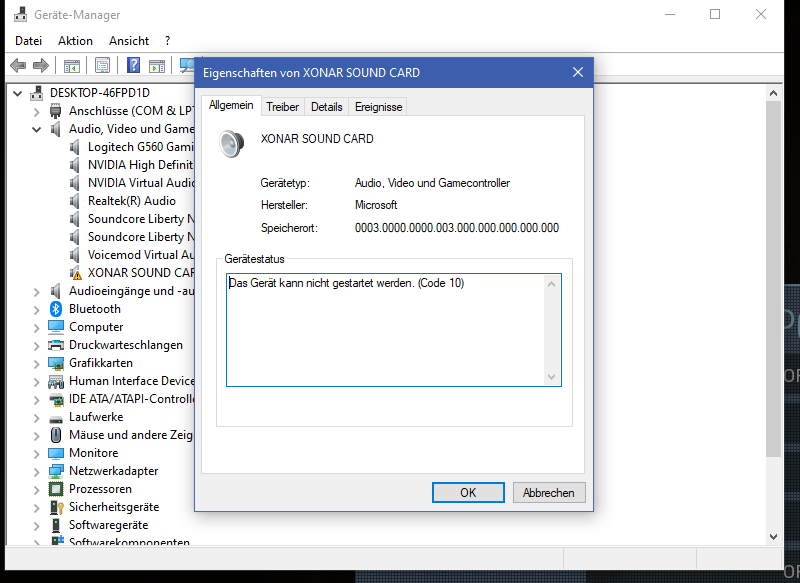
Task: Click the Softwaregeräte icon
Action: 56,525
